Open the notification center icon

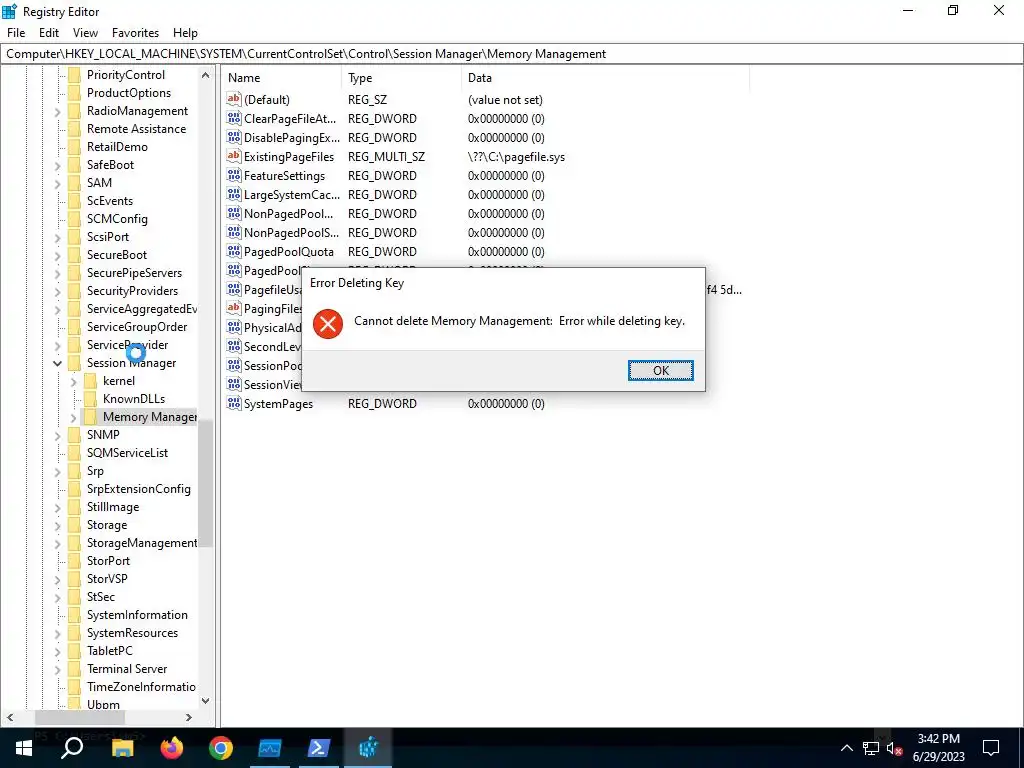991,748
